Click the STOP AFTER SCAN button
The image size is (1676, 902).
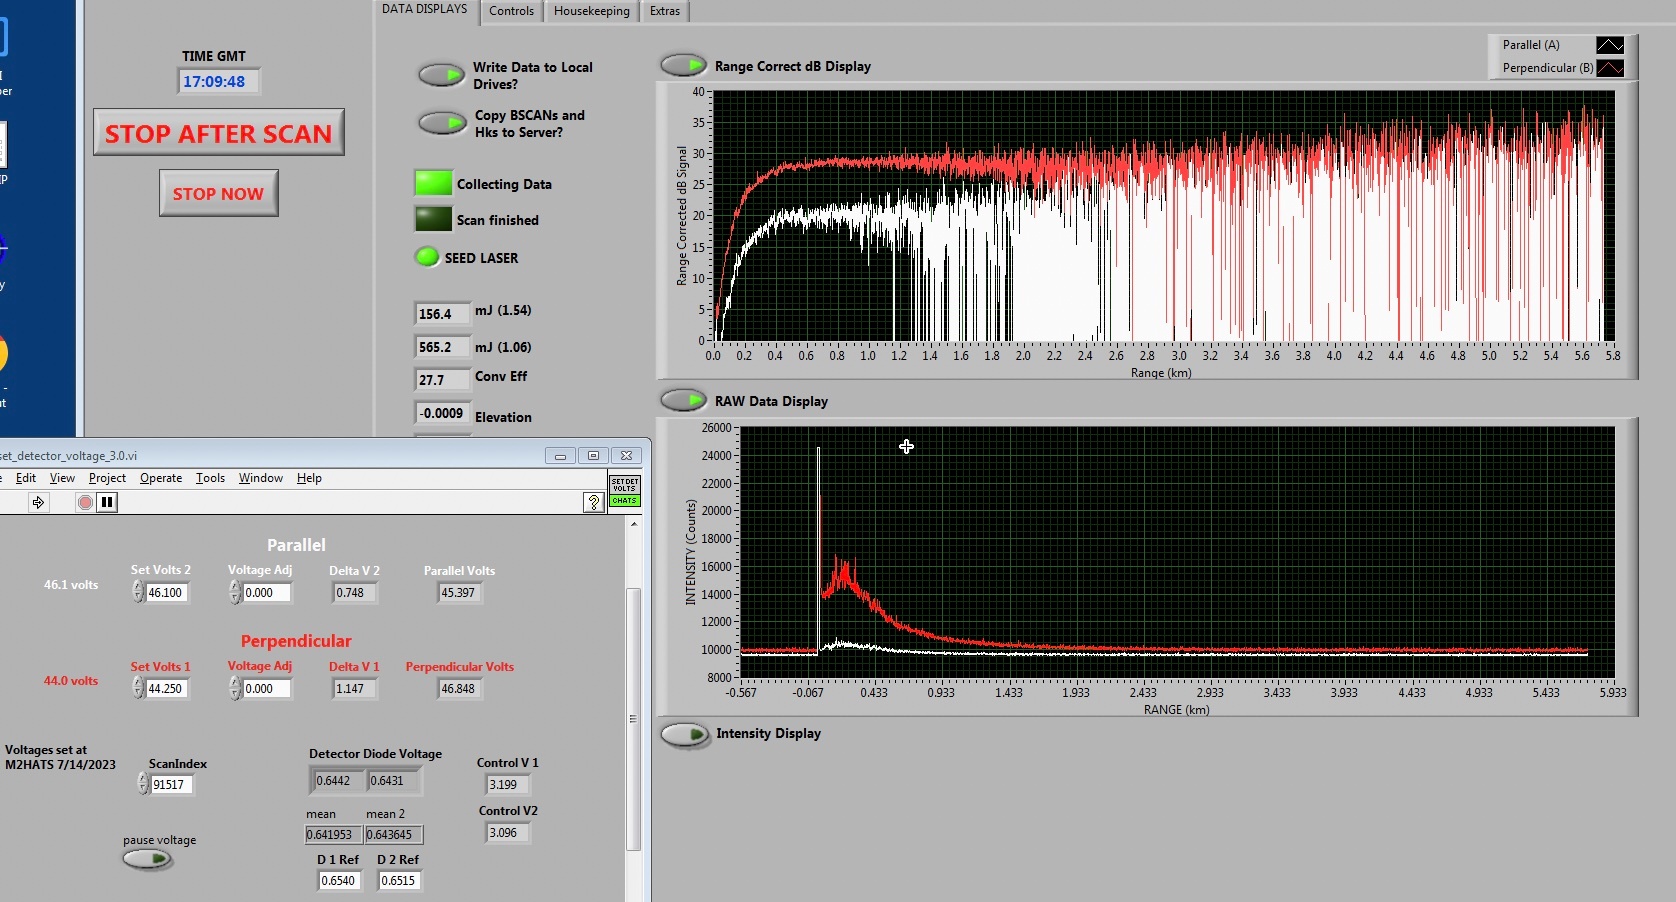click(x=218, y=133)
